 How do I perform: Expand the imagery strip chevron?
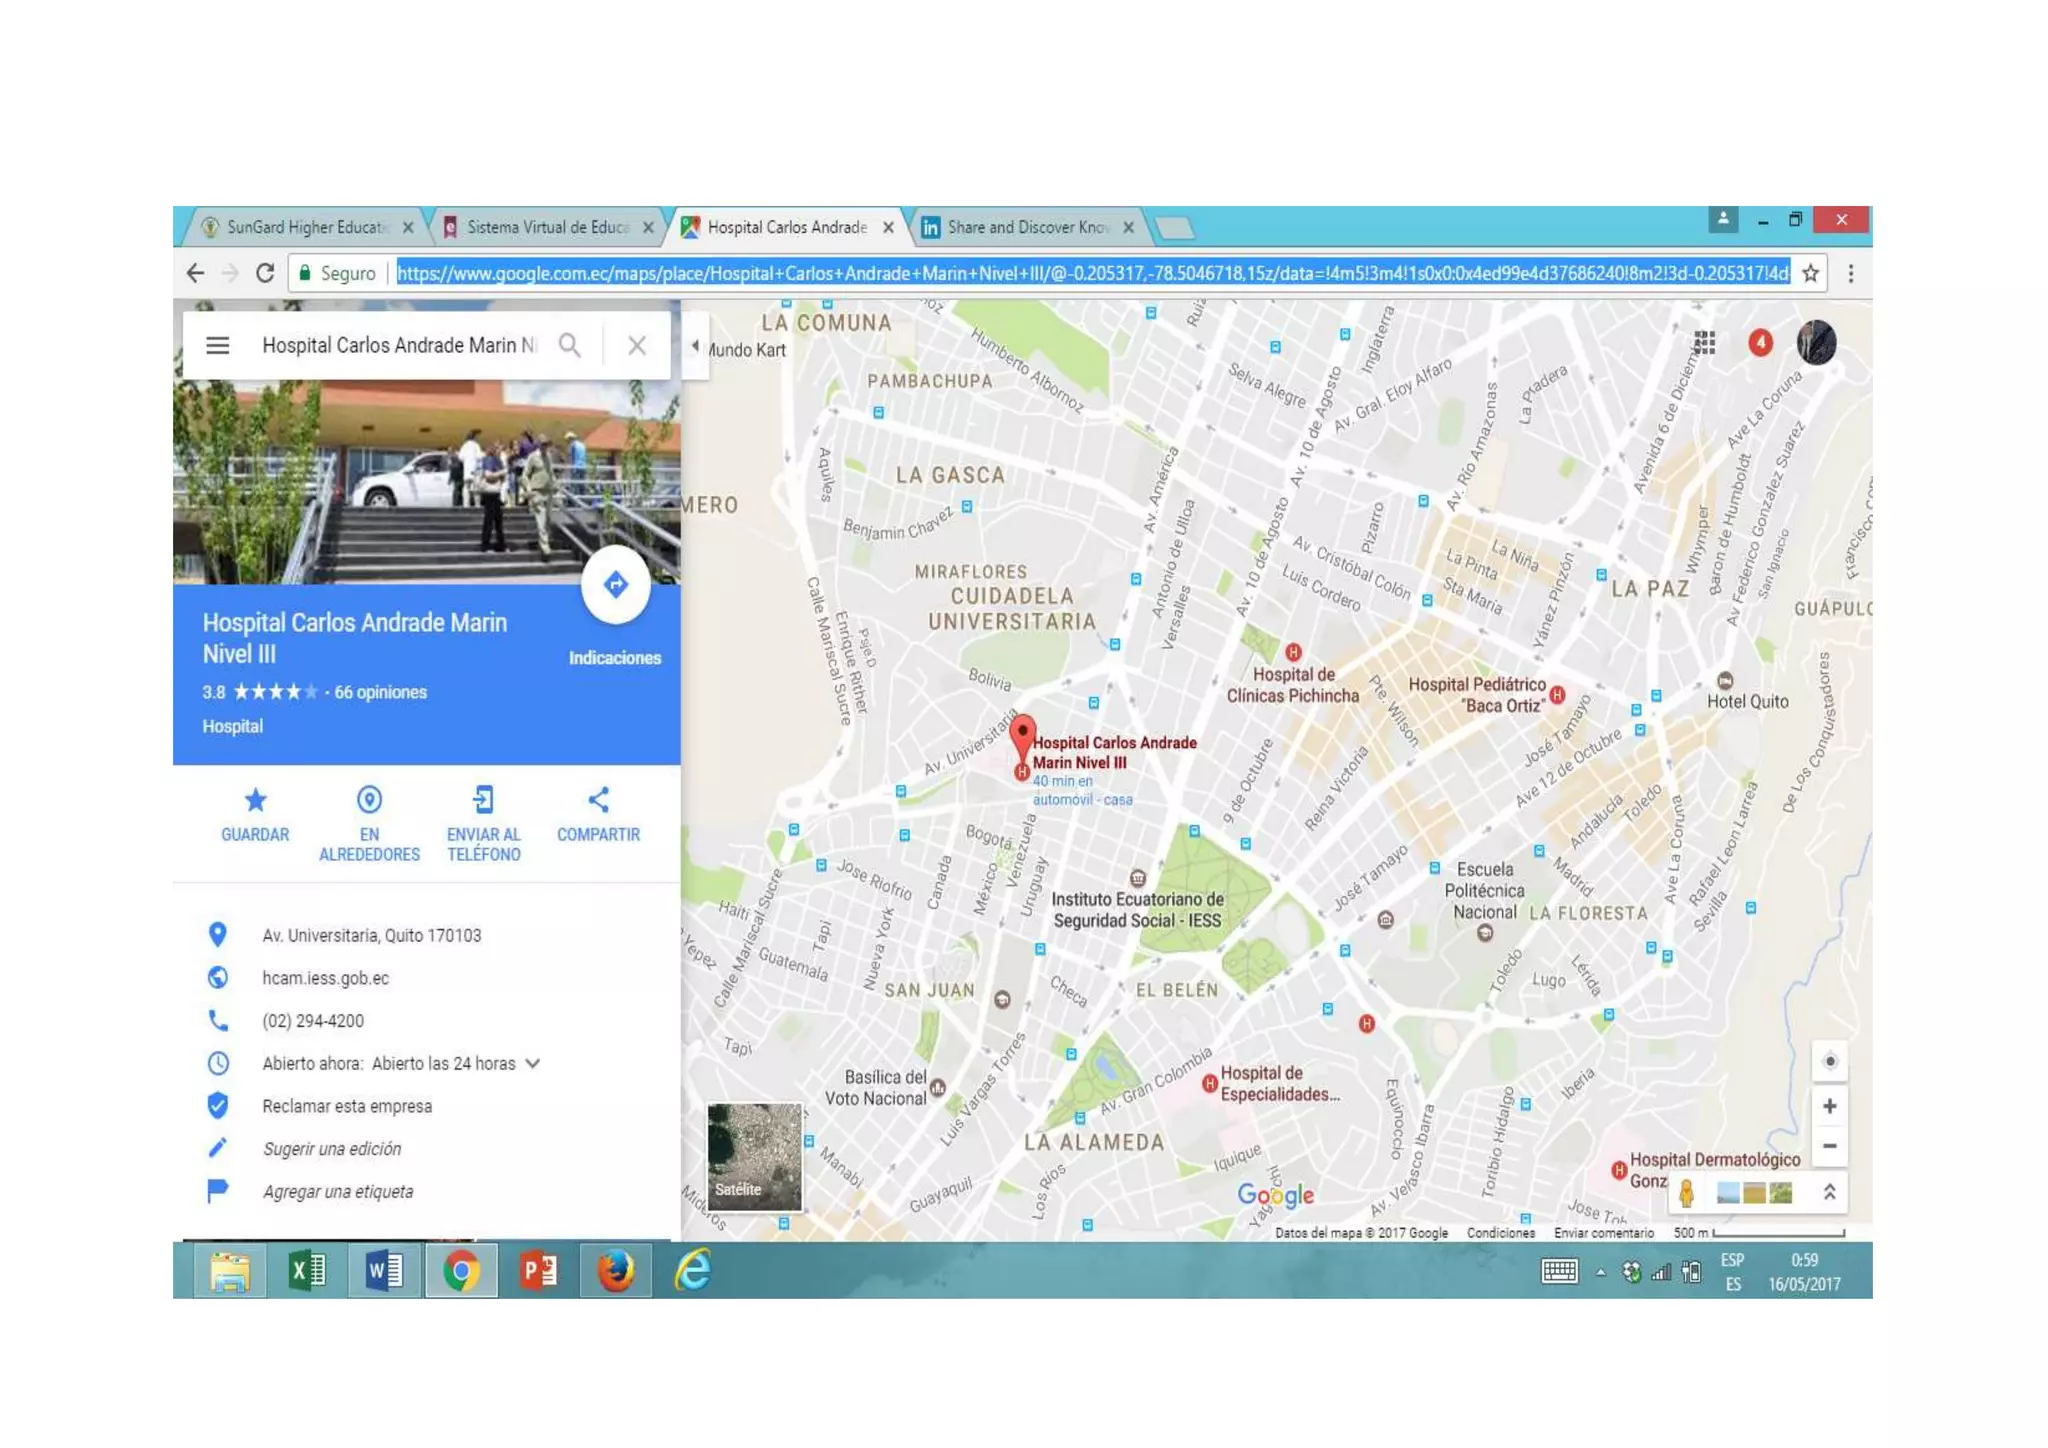(x=1829, y=1192)
